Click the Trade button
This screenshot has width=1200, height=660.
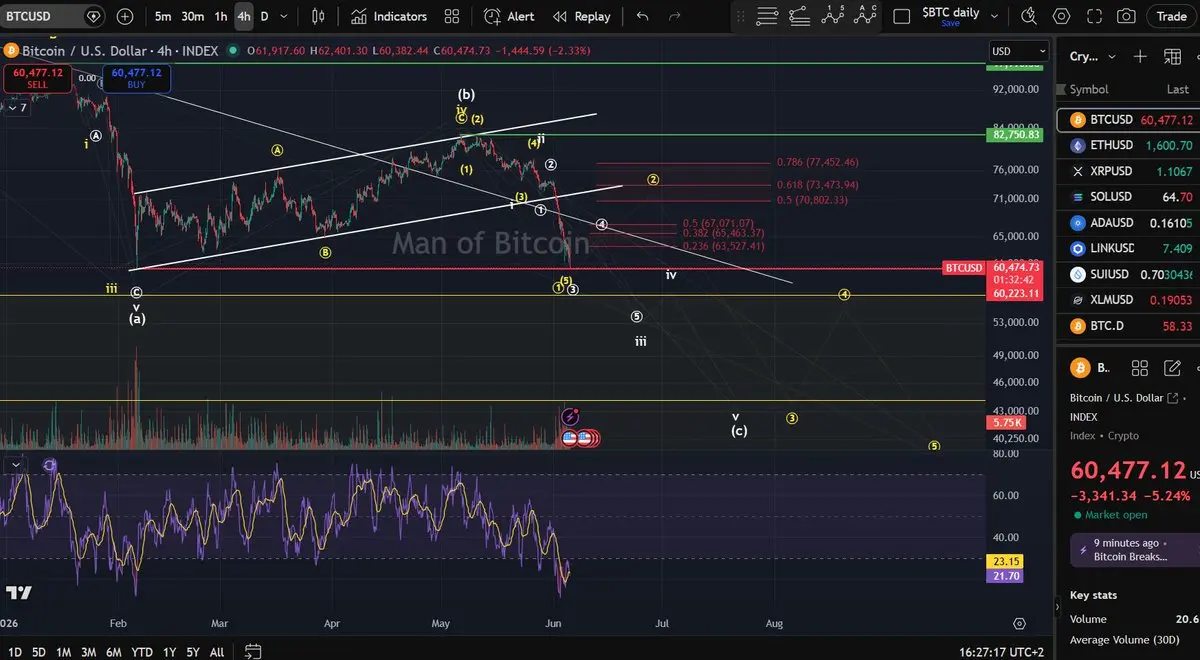tap(1171, 16)
